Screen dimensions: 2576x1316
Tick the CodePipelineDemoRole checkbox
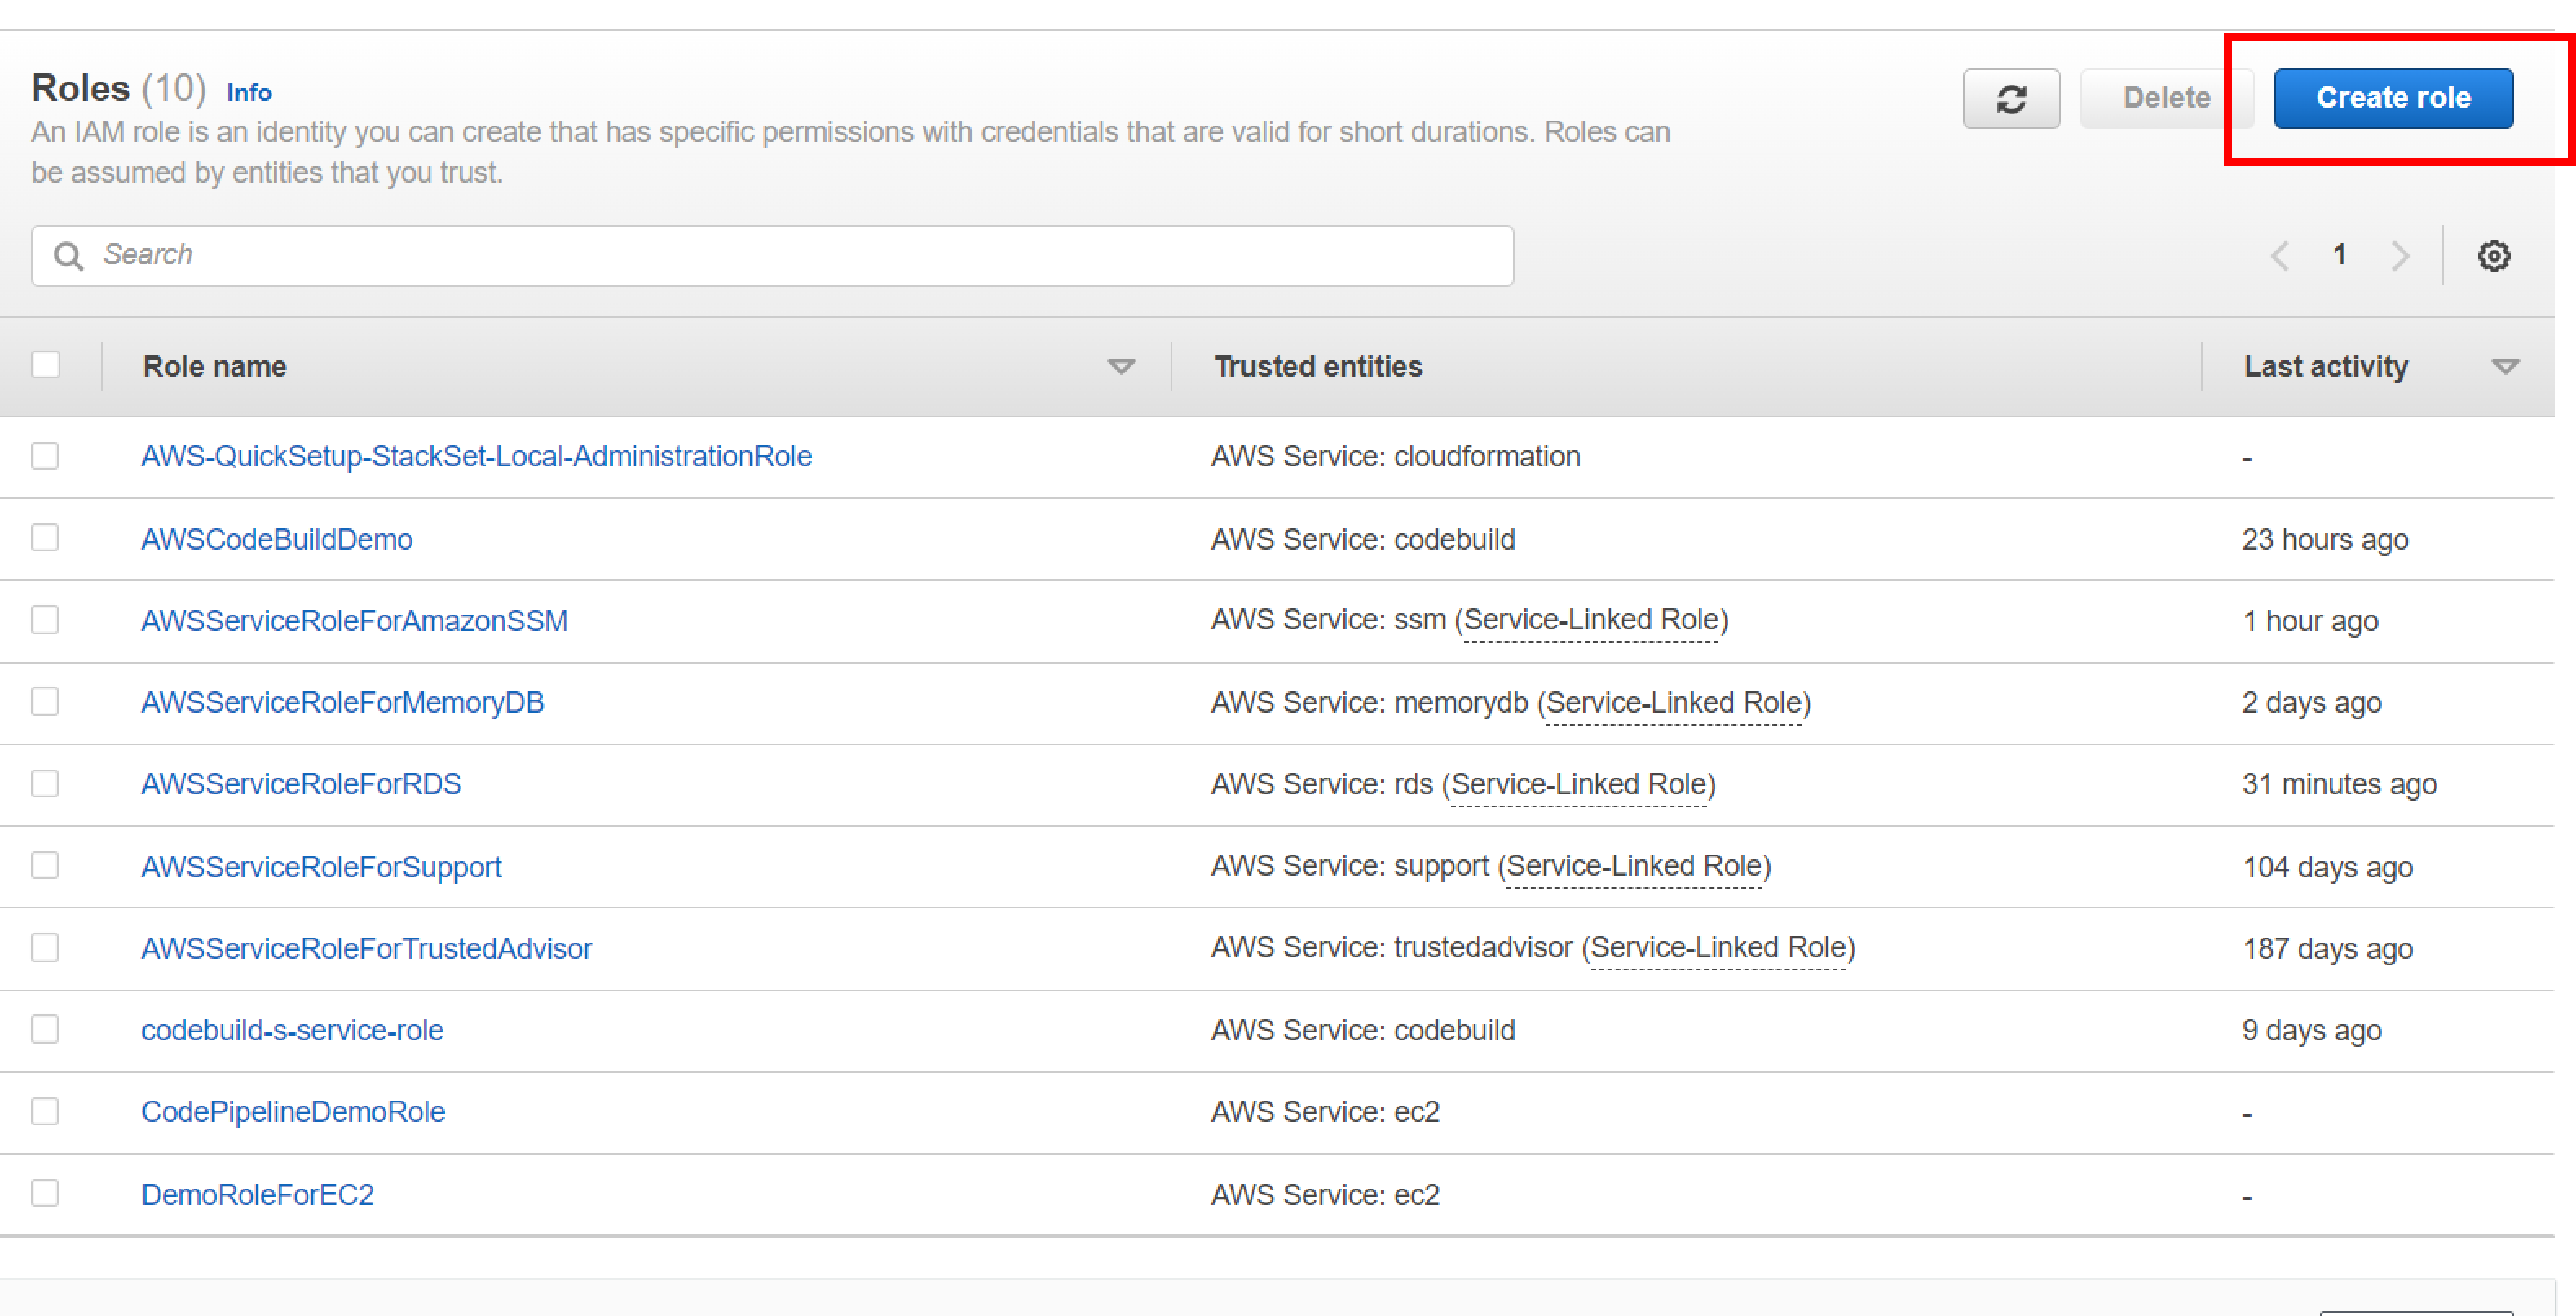45,1112
